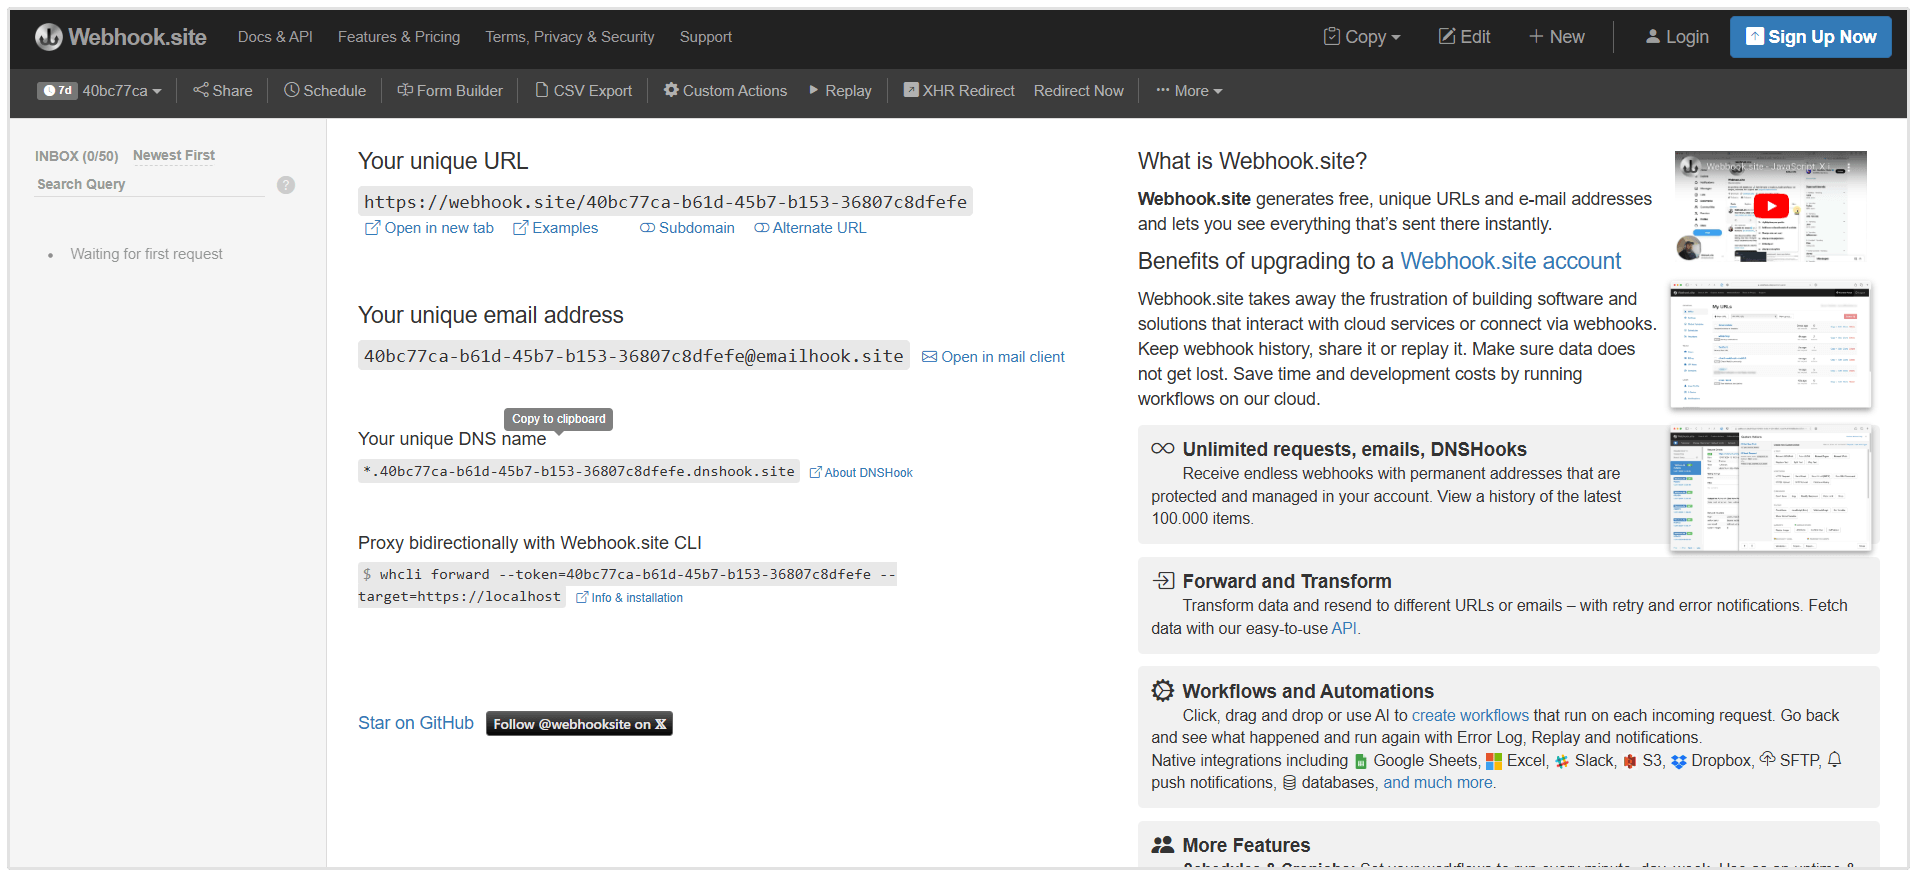Viewport: 1917px width, 877px height.
Task: Open the requests history screenshot thumbnail
Action: point(1771,488)
